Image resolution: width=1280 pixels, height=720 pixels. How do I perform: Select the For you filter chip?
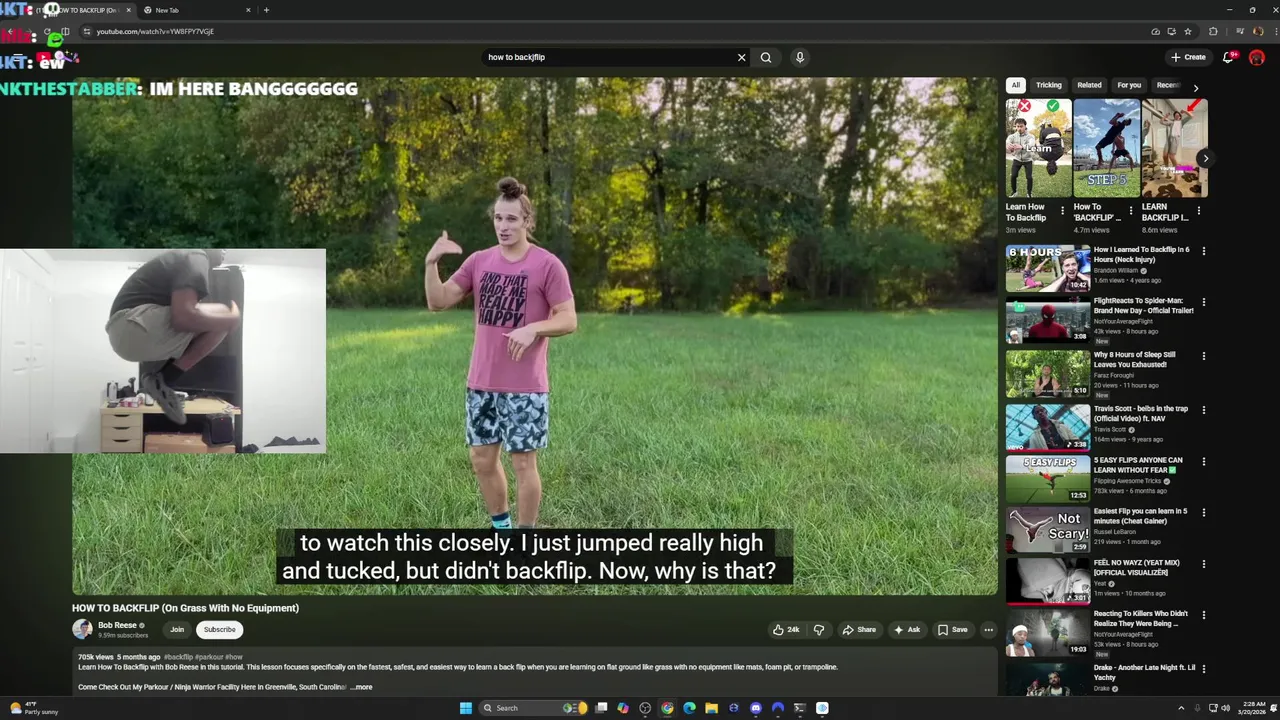tap(1129, 85)
